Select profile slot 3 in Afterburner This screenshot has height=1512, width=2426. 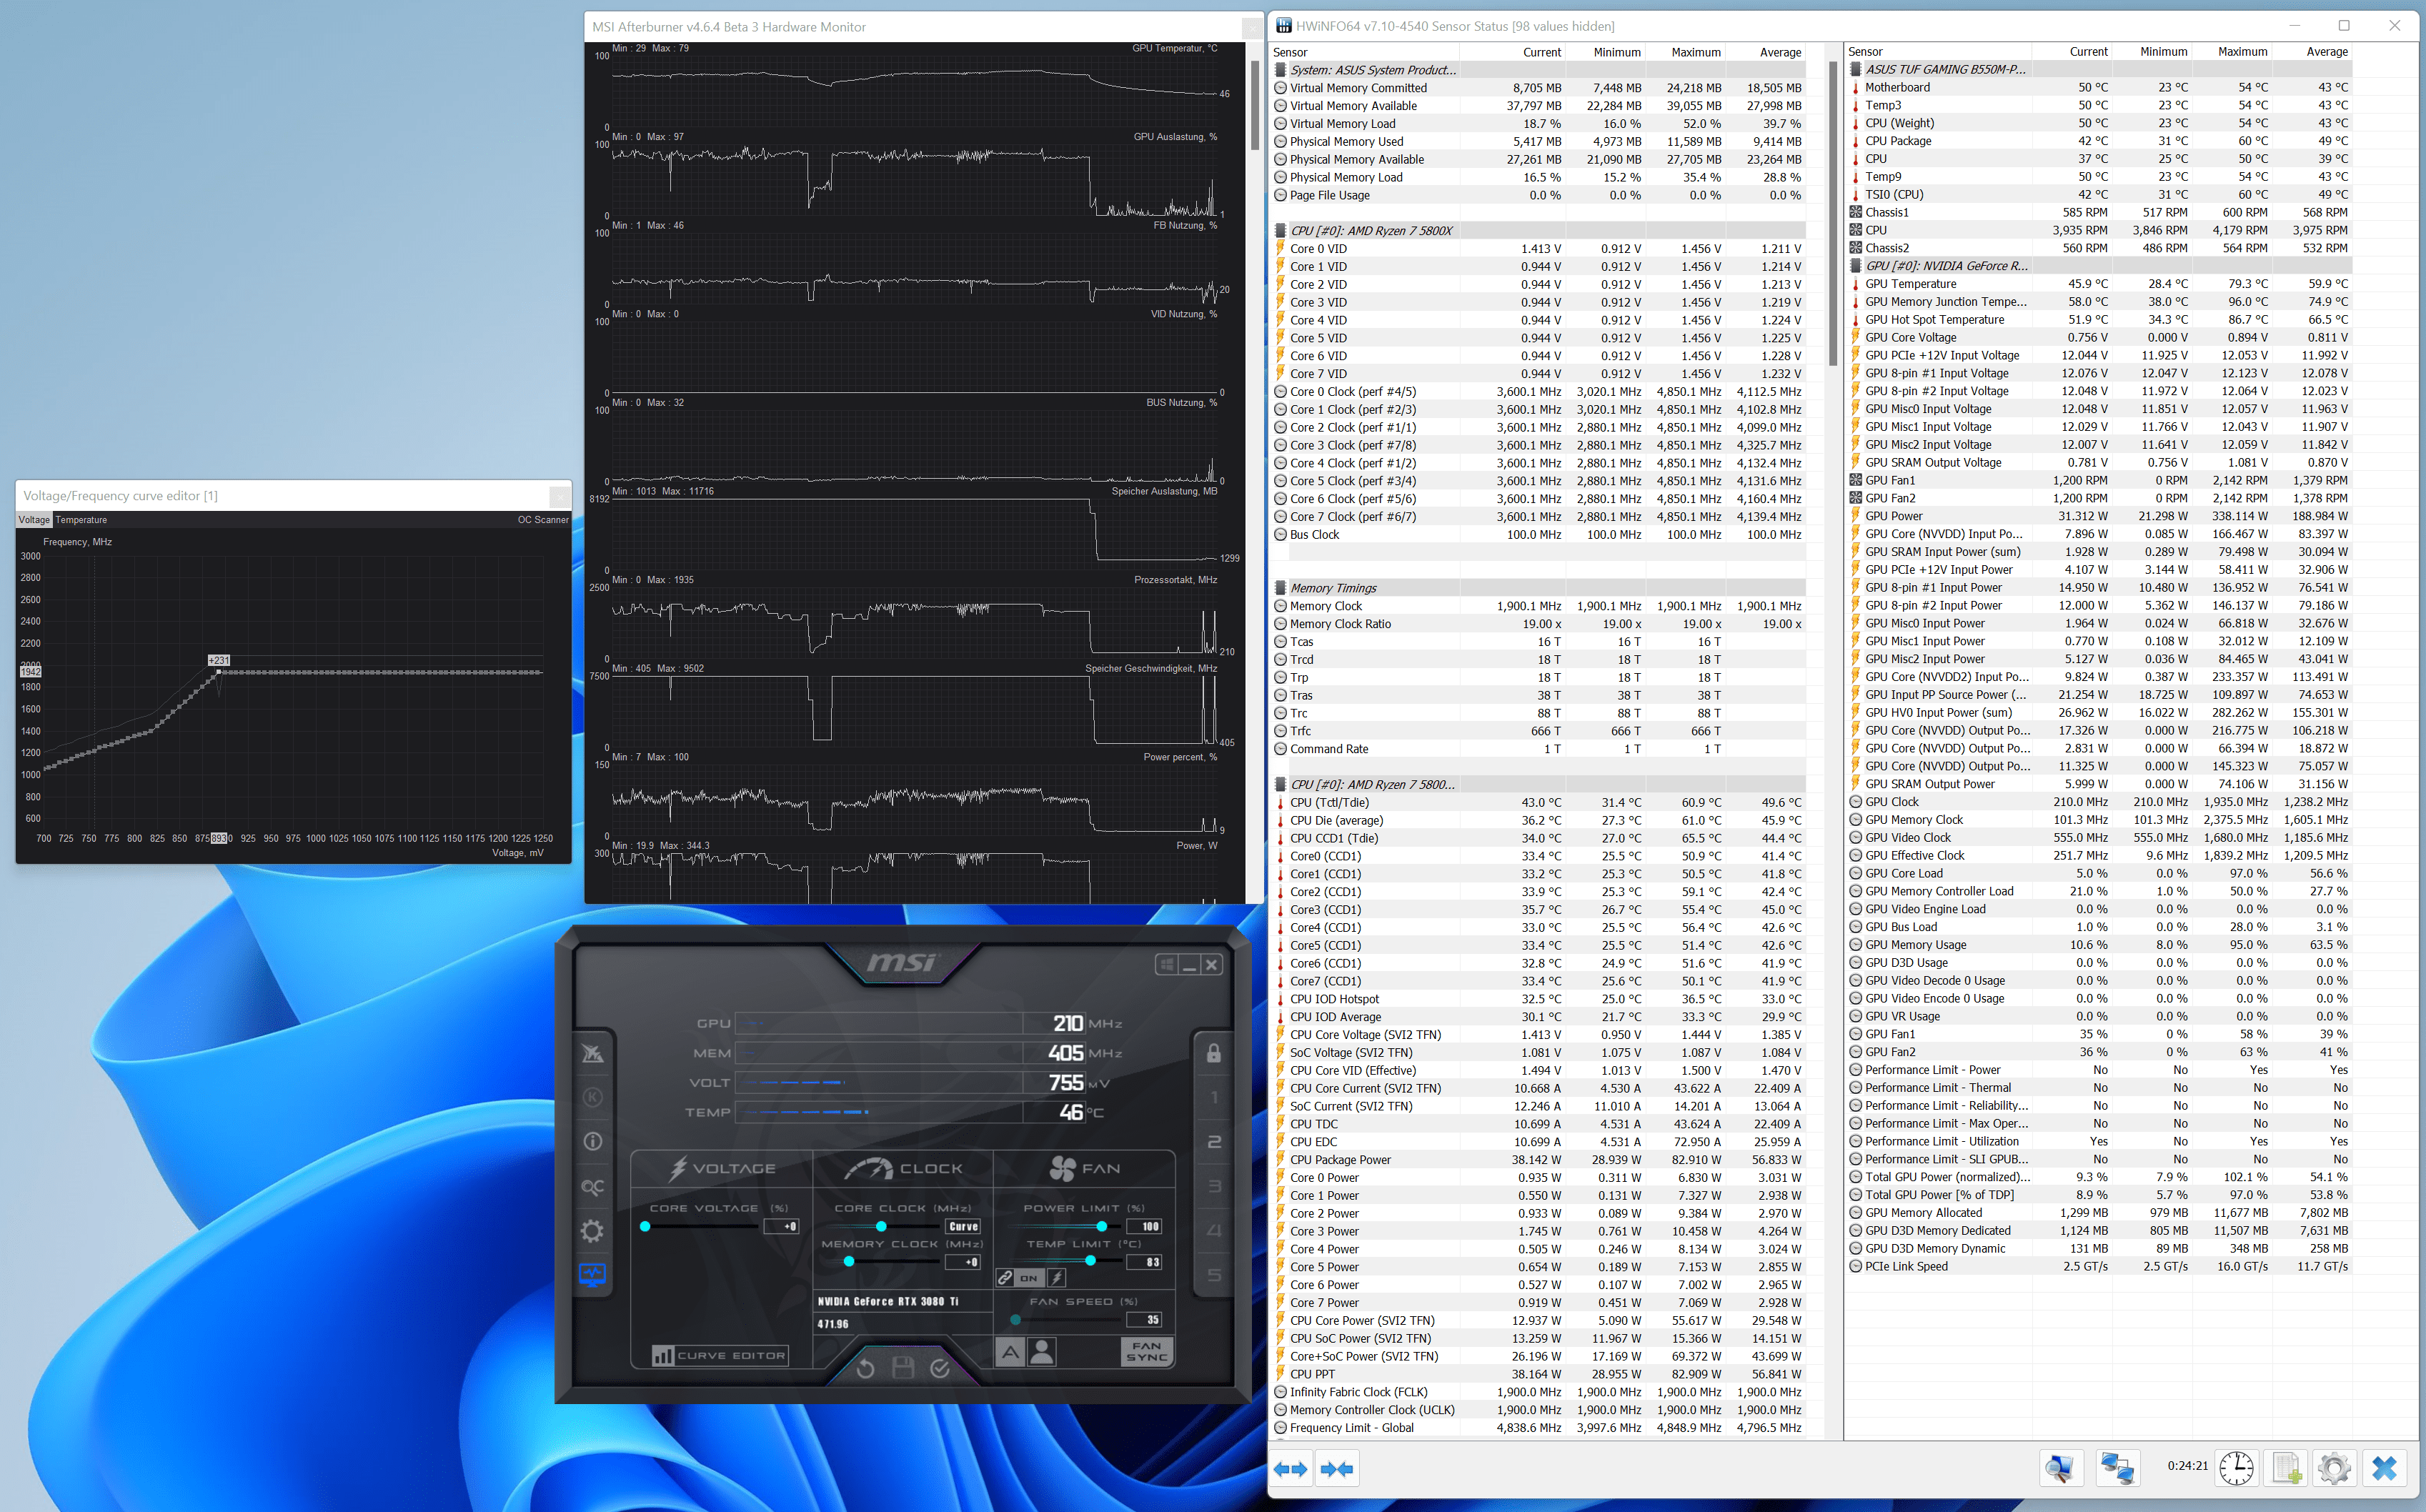[x=1214, y=1186]
